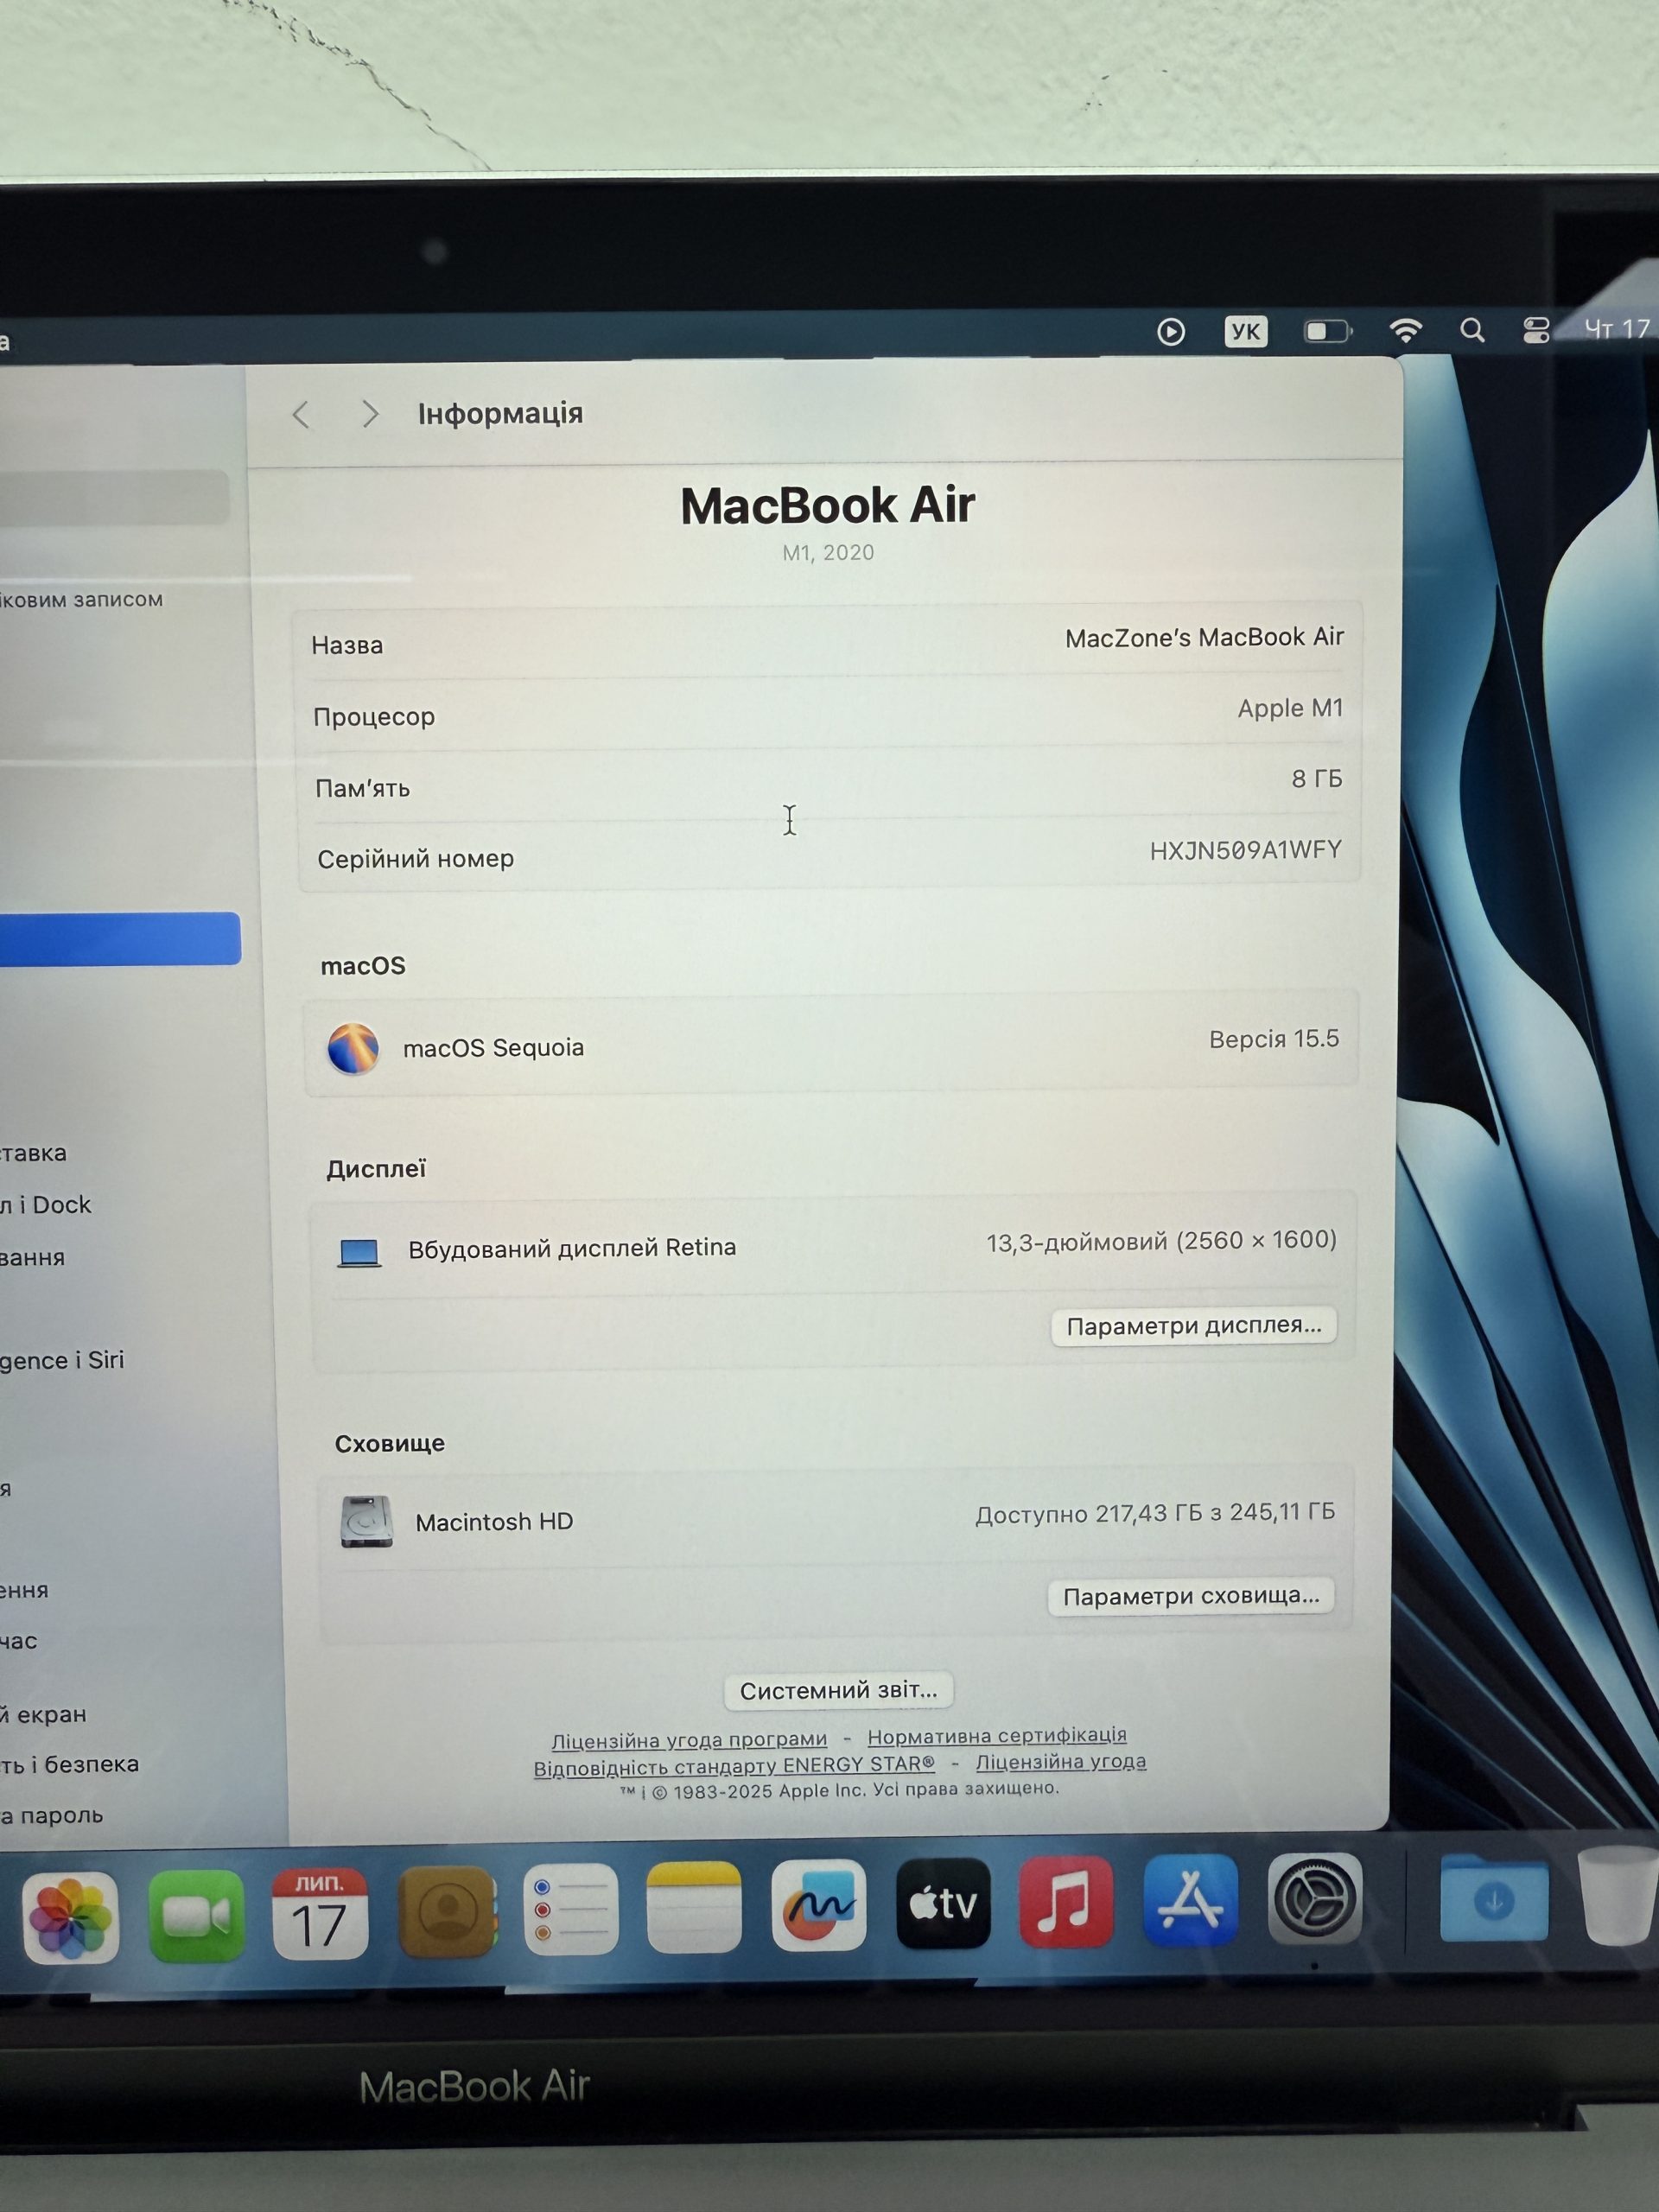
Task: Open Spotlight search in menu bar
Action: tap(1472, 329)
